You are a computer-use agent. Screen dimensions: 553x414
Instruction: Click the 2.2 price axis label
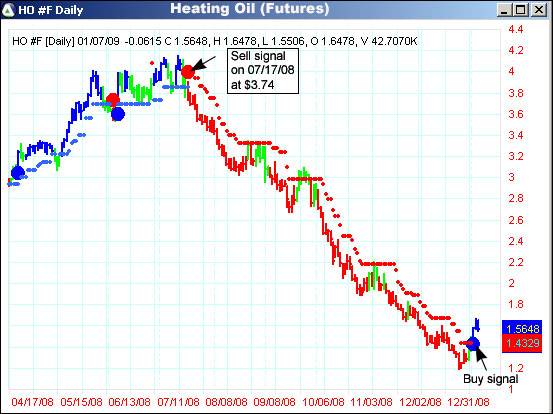[516, 262]
